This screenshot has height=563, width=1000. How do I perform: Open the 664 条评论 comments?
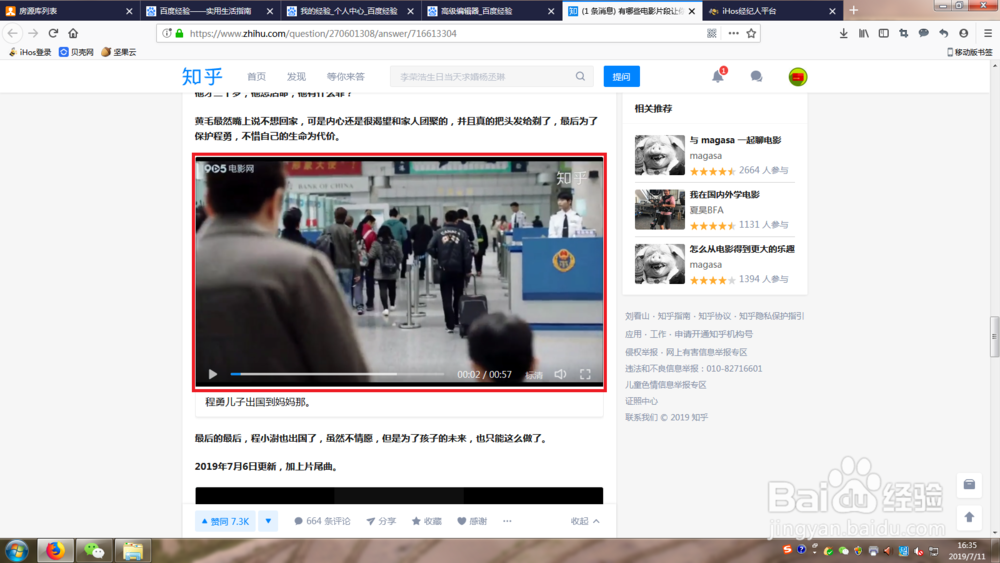point(322,521)
